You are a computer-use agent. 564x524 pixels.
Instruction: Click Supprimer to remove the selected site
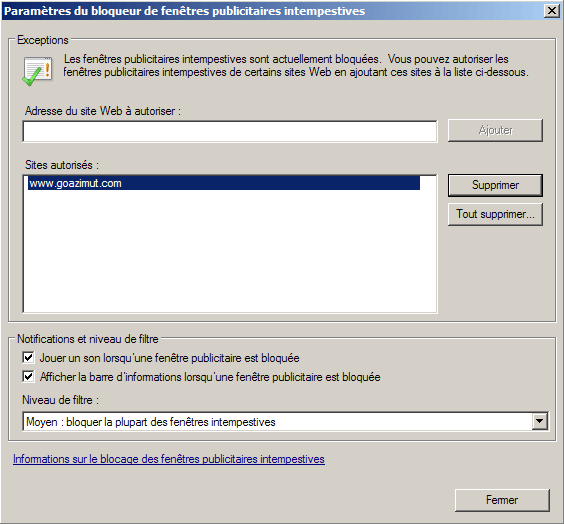click(495, 185)
